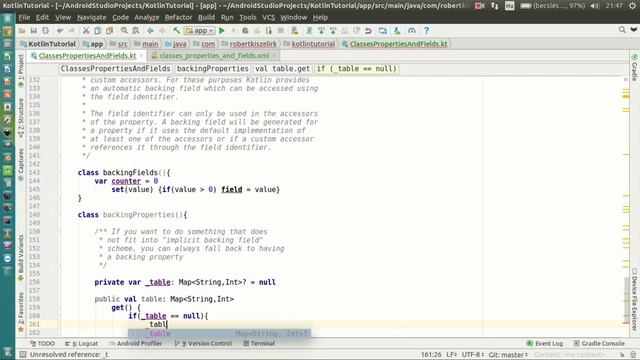This screenshot has width=640, height=360.
Task: Open Find with the magnifier toolbar icon
Action: (x=124, y=31)
